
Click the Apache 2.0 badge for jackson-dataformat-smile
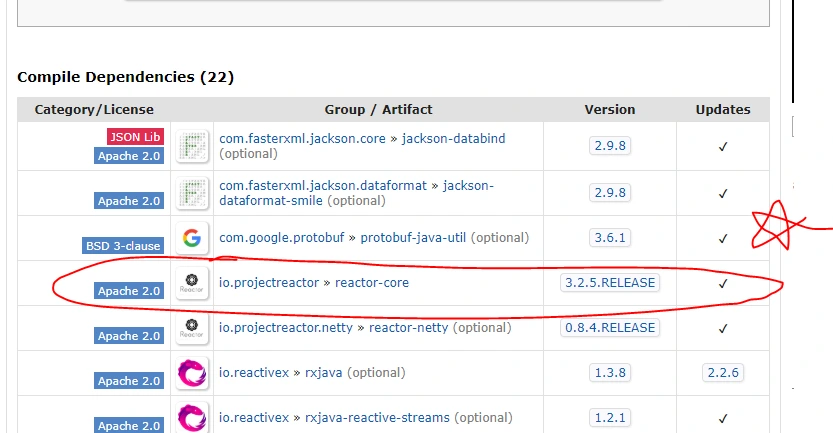pyautogui.click(x=129, y=201)
